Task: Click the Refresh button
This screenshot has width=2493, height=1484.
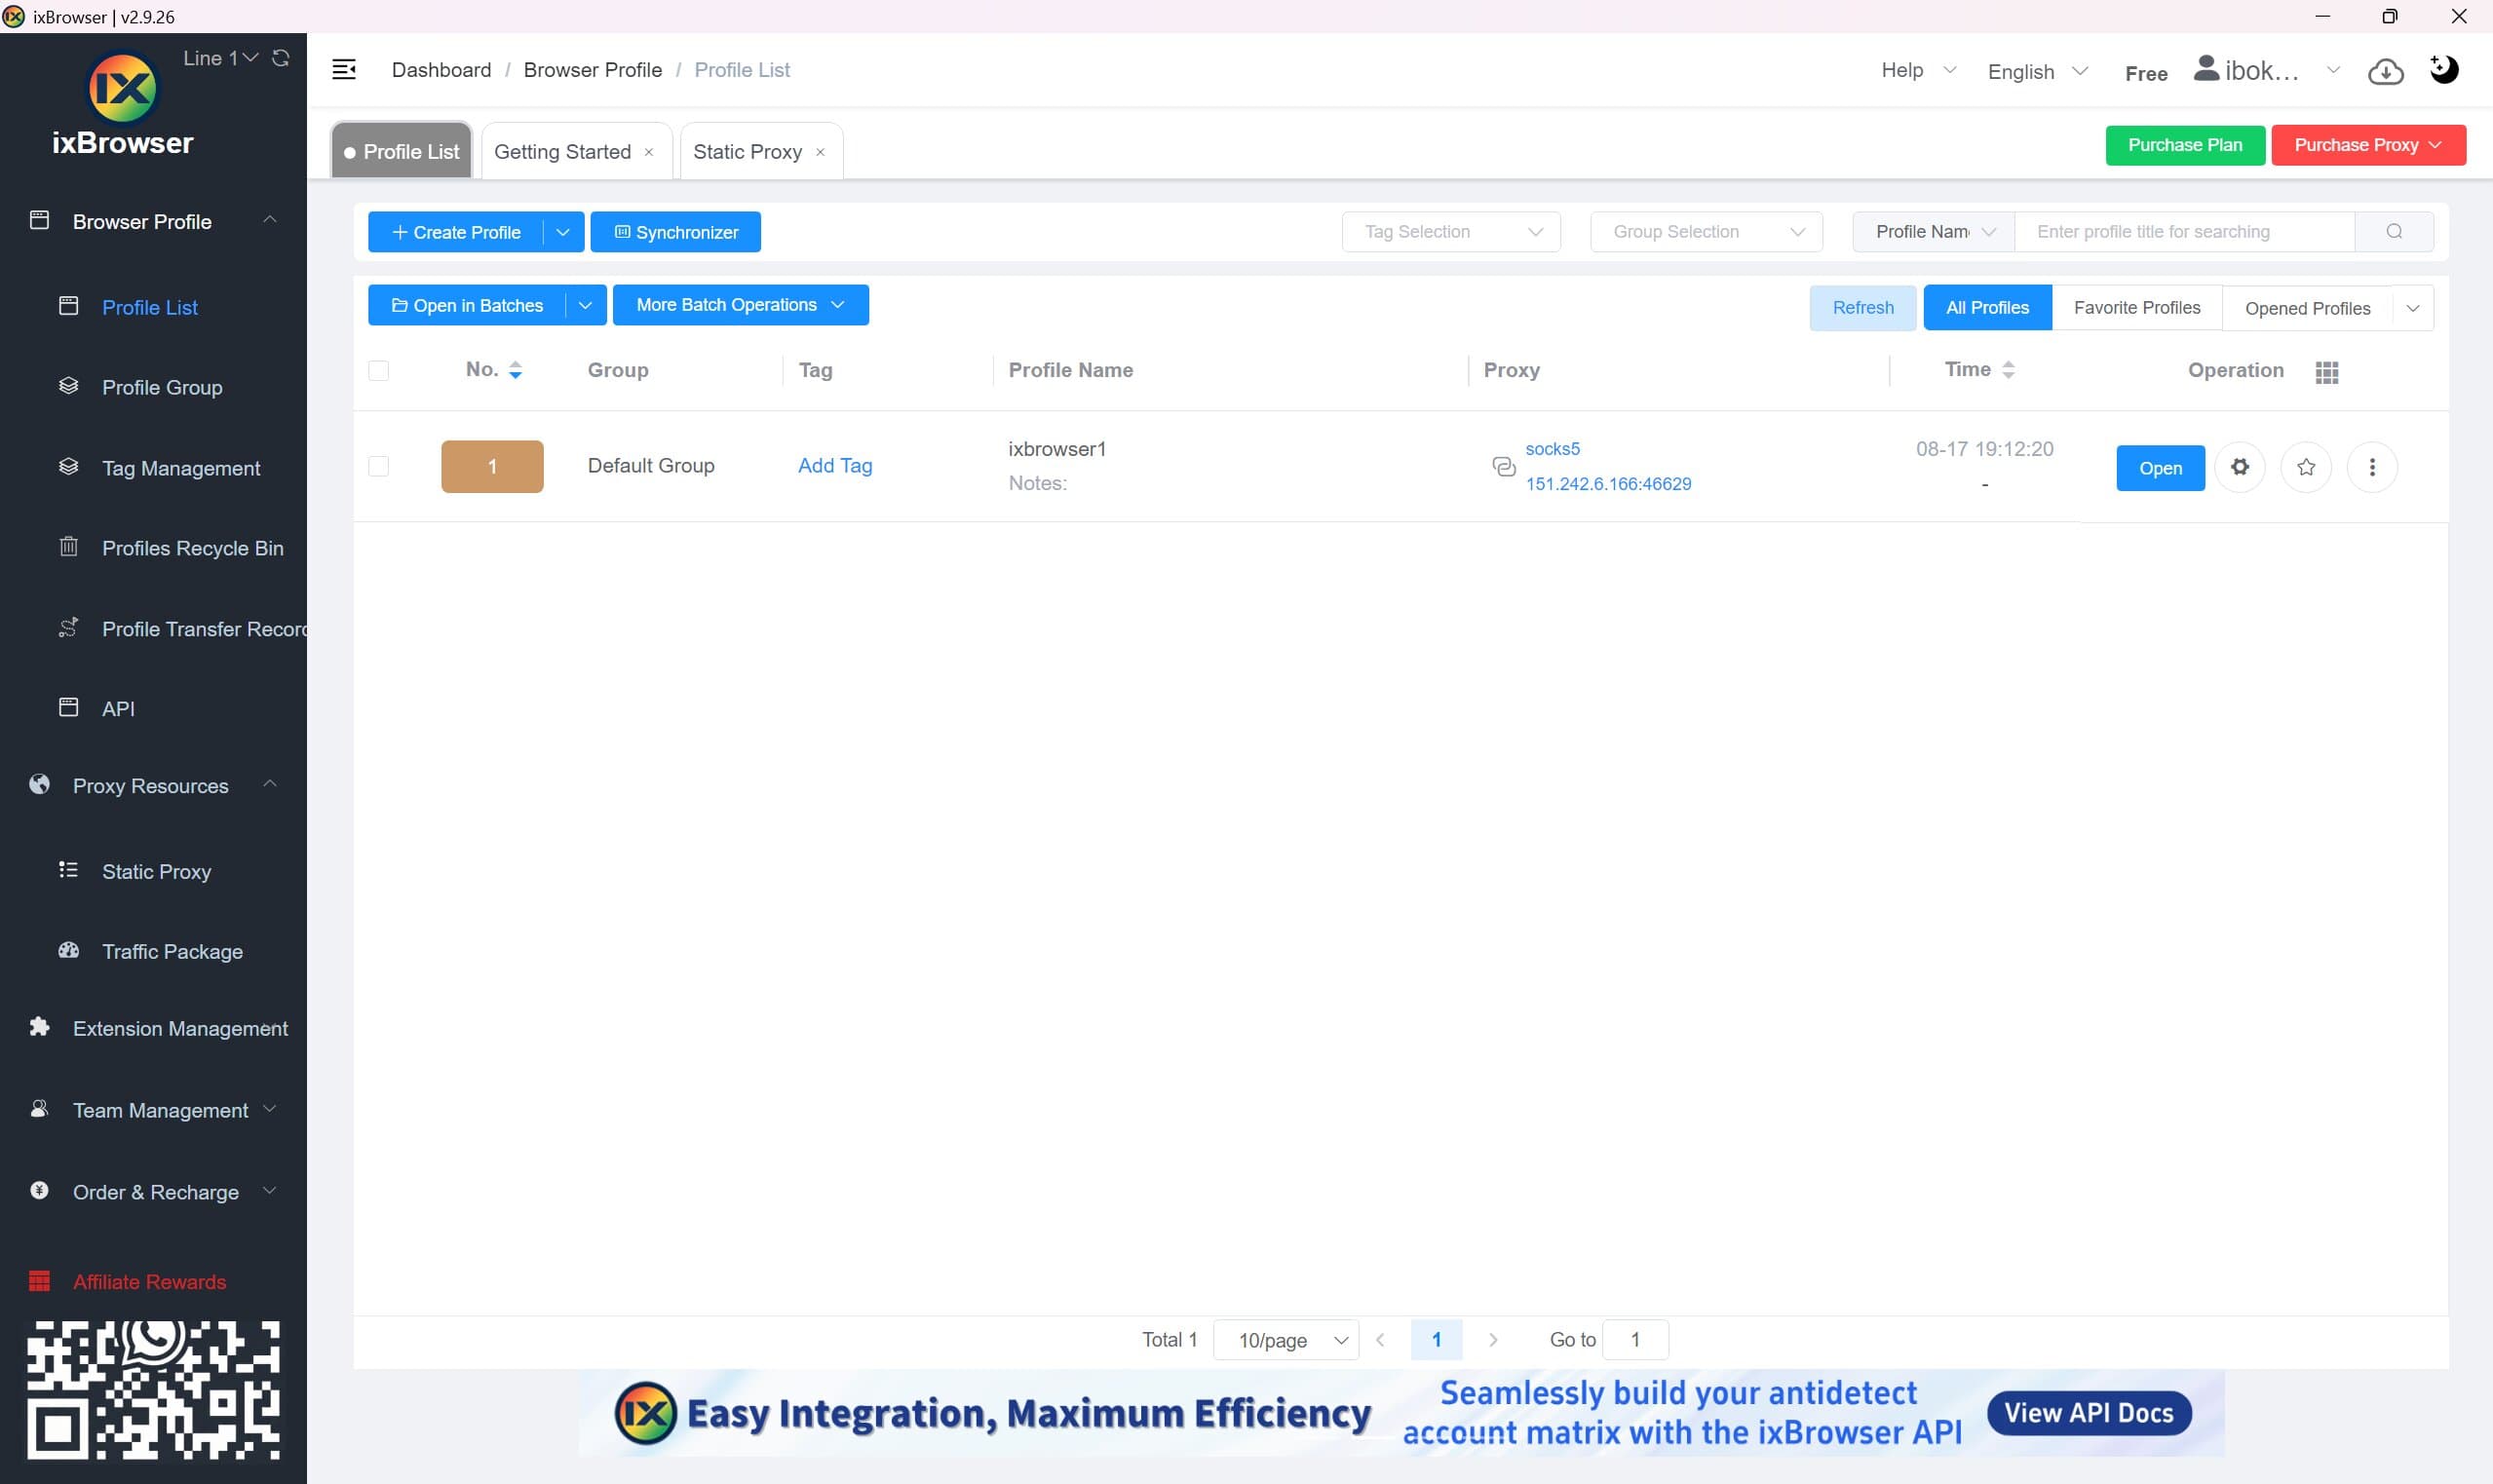Action: pyautogui.click(x=1862, y=308)
